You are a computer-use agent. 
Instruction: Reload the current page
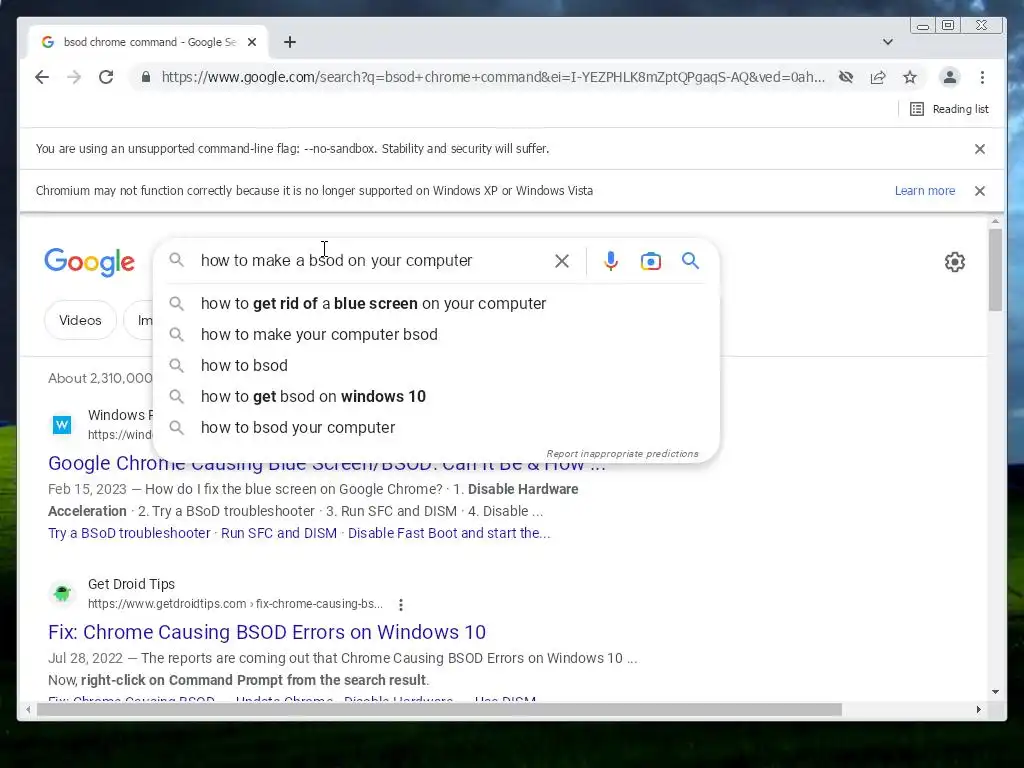[x=106, y=77]
